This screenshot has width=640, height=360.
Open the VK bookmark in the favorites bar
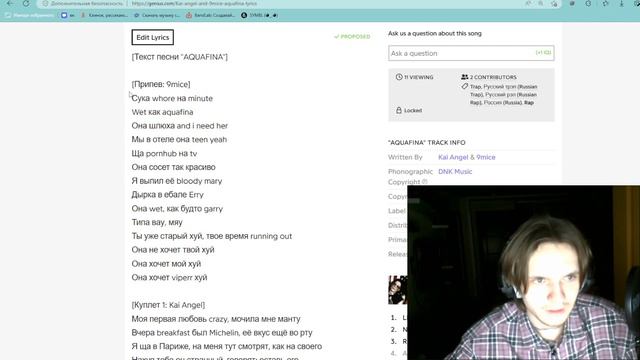(67, 15)
